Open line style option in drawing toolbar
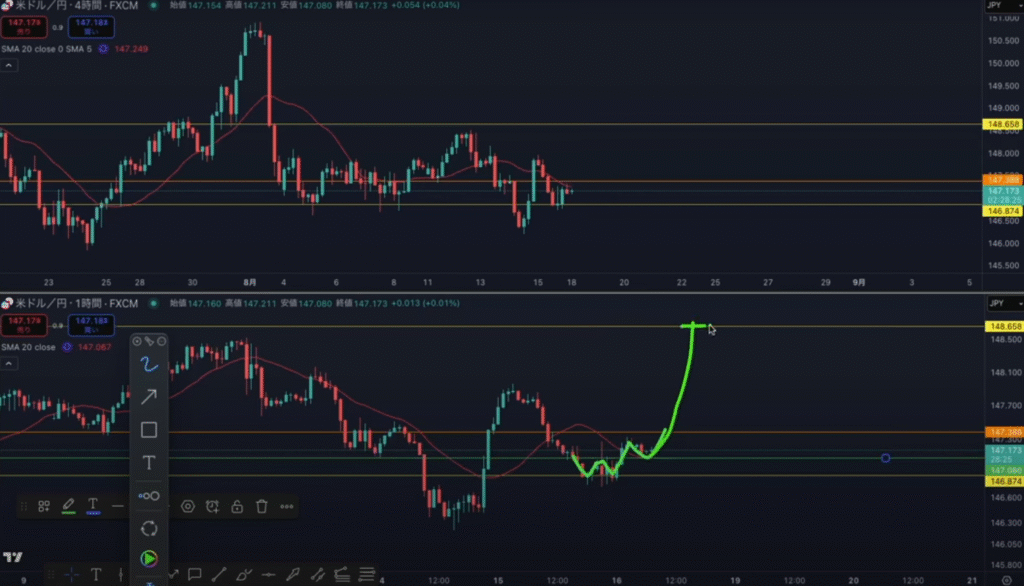The image size is (1024, 586). click(x=118, y=506)
